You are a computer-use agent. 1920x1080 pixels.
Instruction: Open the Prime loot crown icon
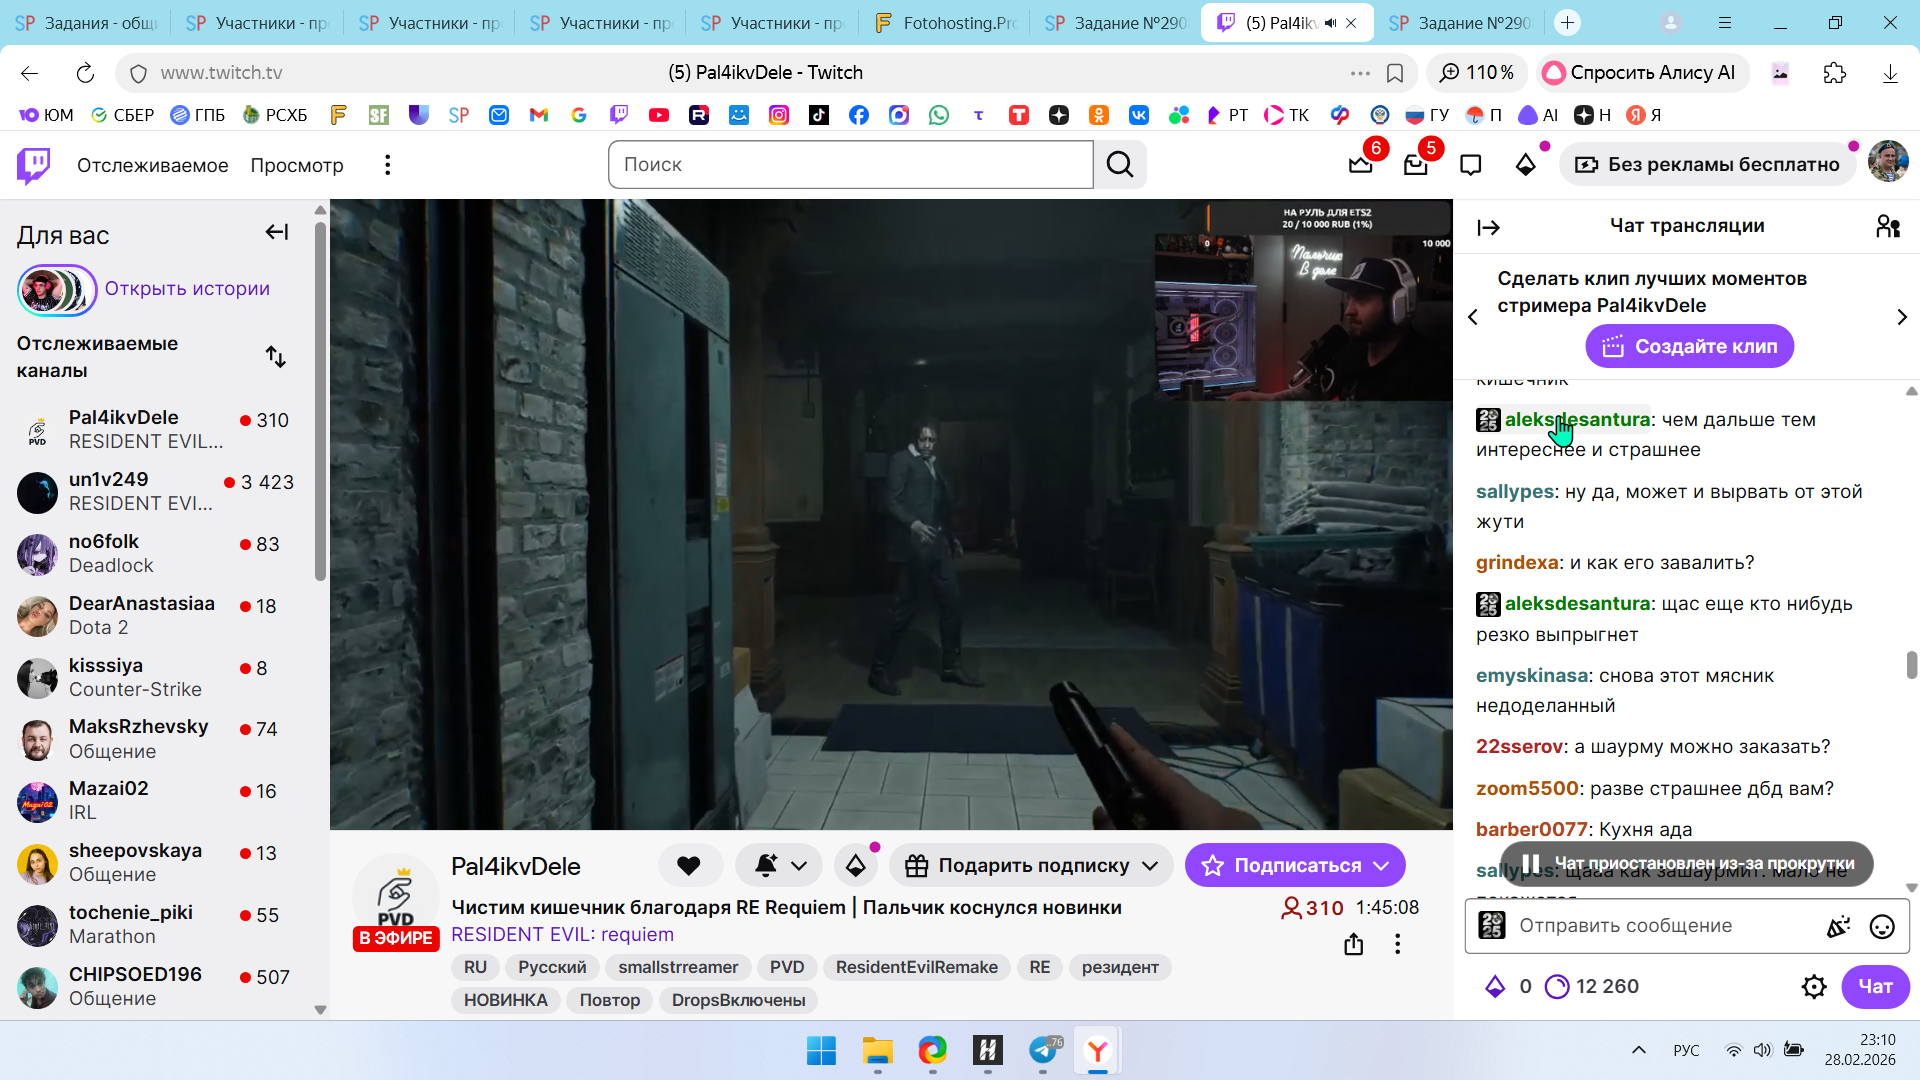(1361, 165)
